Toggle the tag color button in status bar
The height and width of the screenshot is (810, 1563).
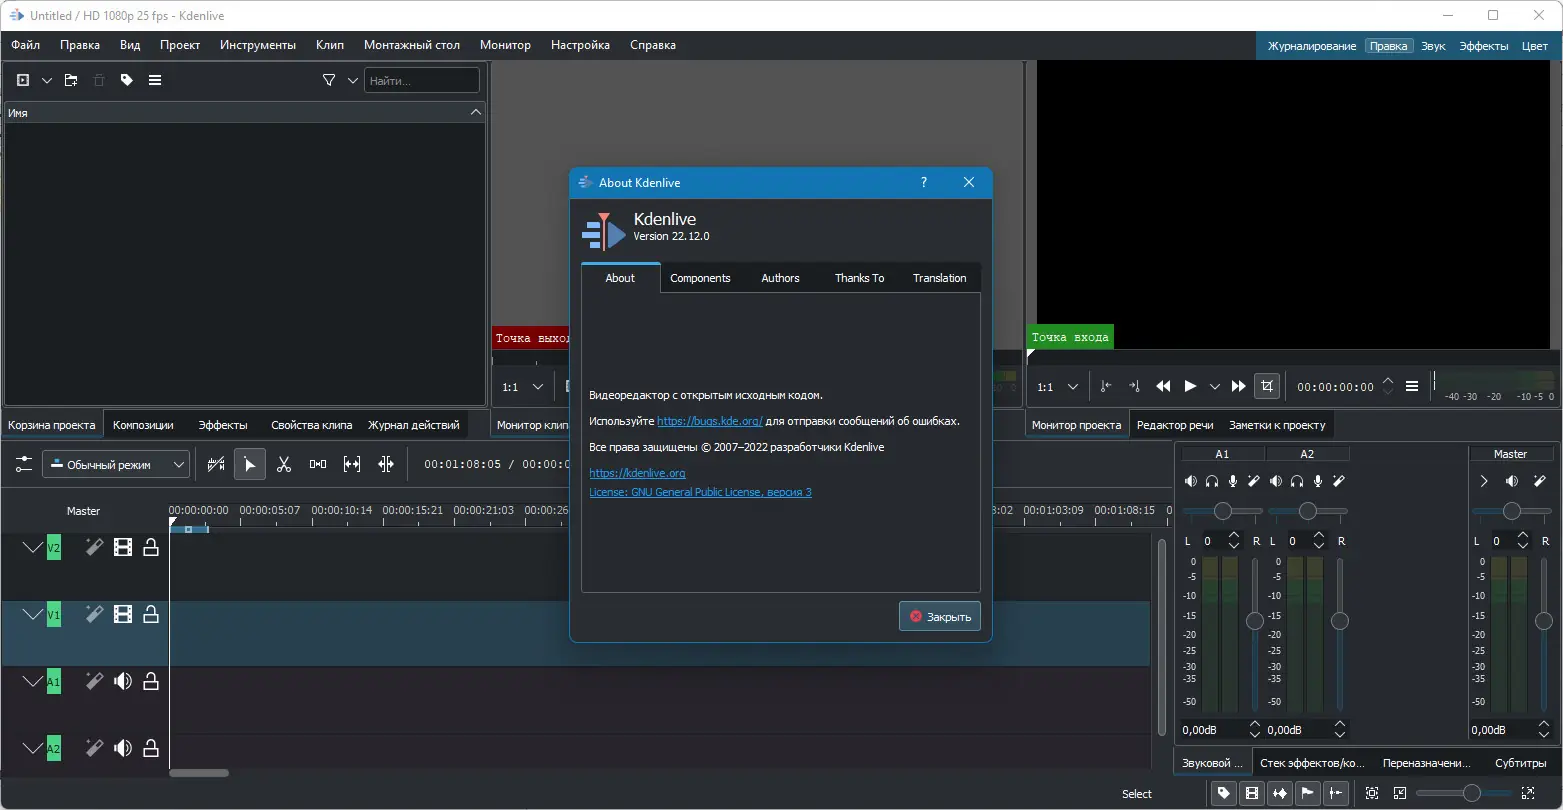(1223, 793)
